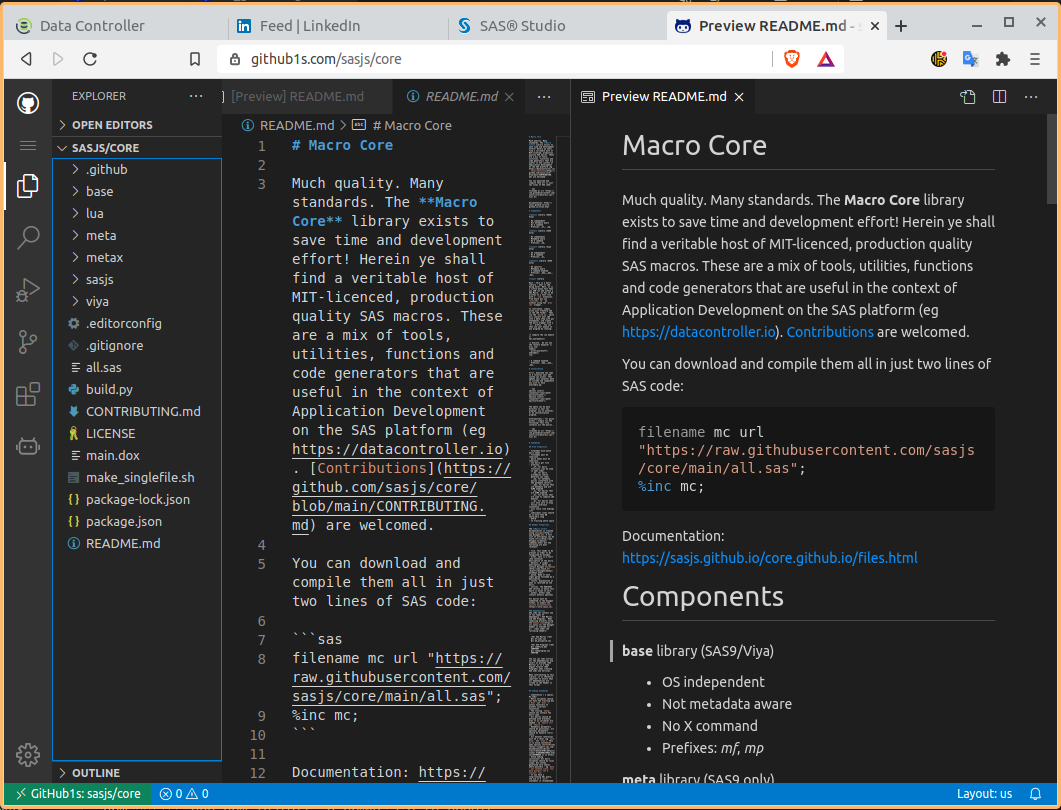Open the Search view icon
Image resolution: width=1061 pixels, height=810 pixels.
point(28,238)
